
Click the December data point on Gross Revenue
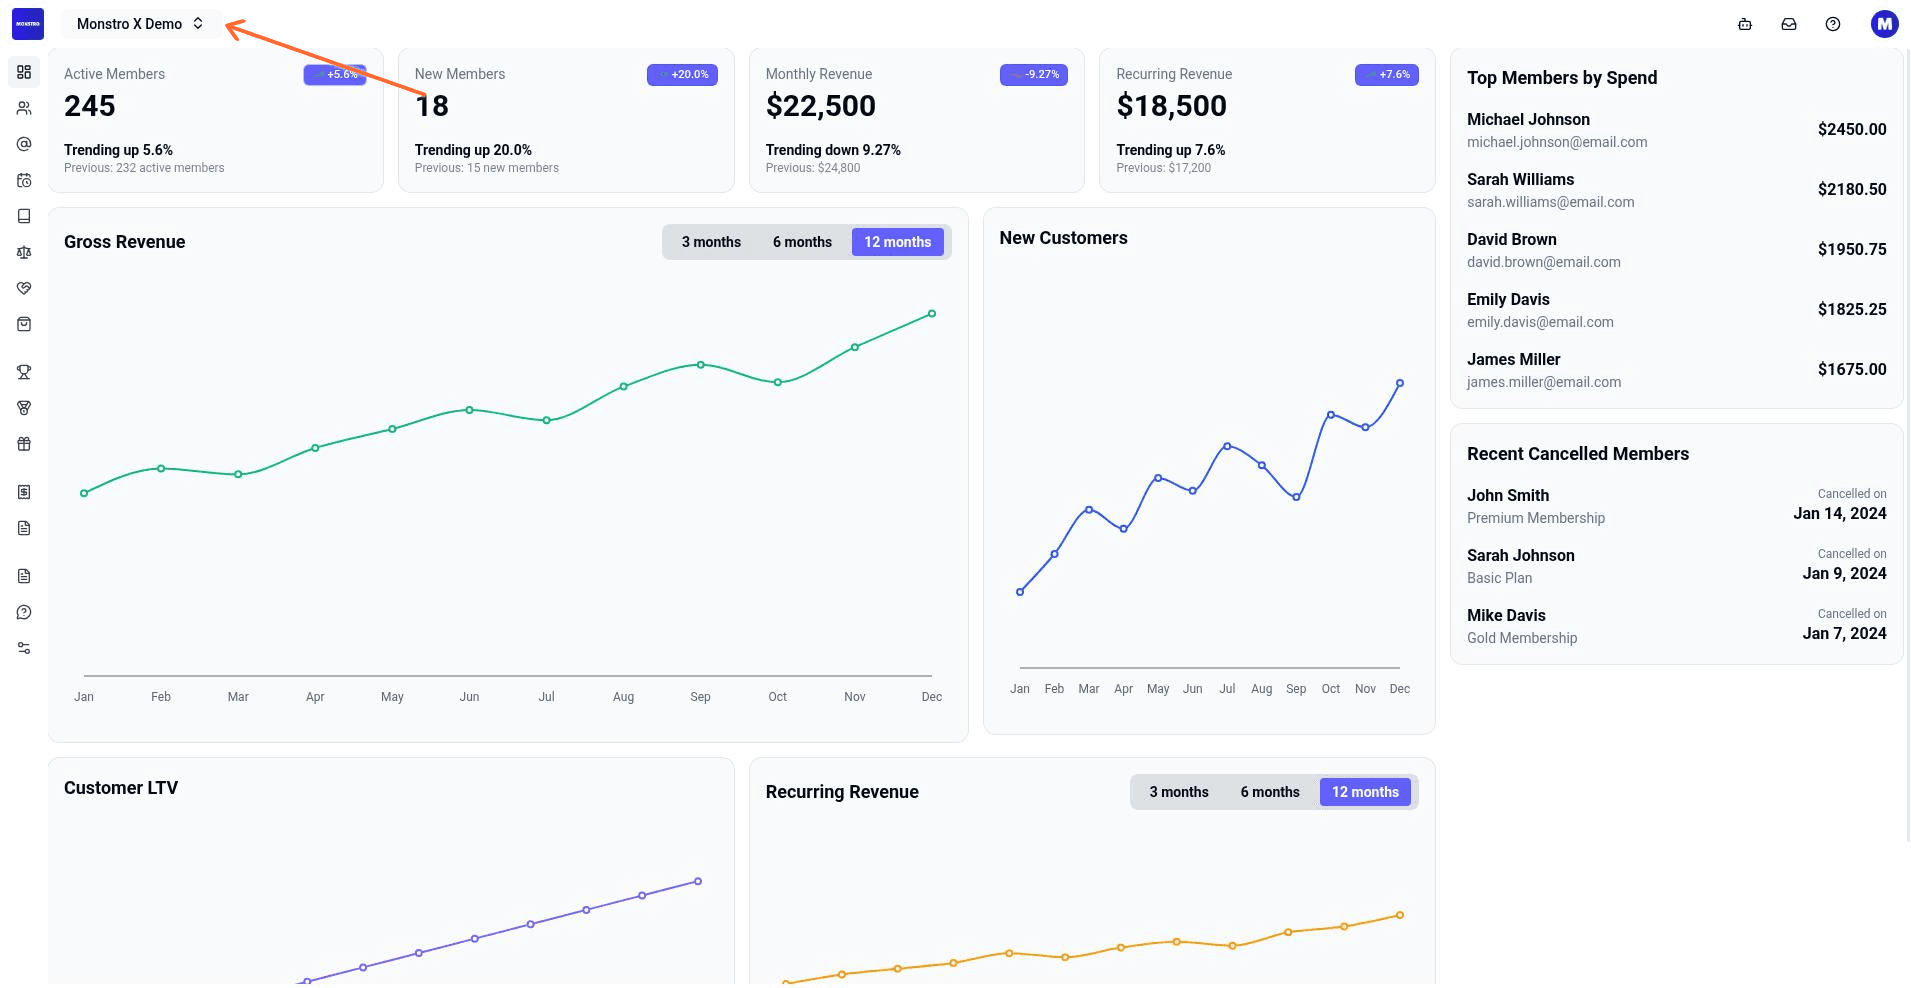(932, 314)
